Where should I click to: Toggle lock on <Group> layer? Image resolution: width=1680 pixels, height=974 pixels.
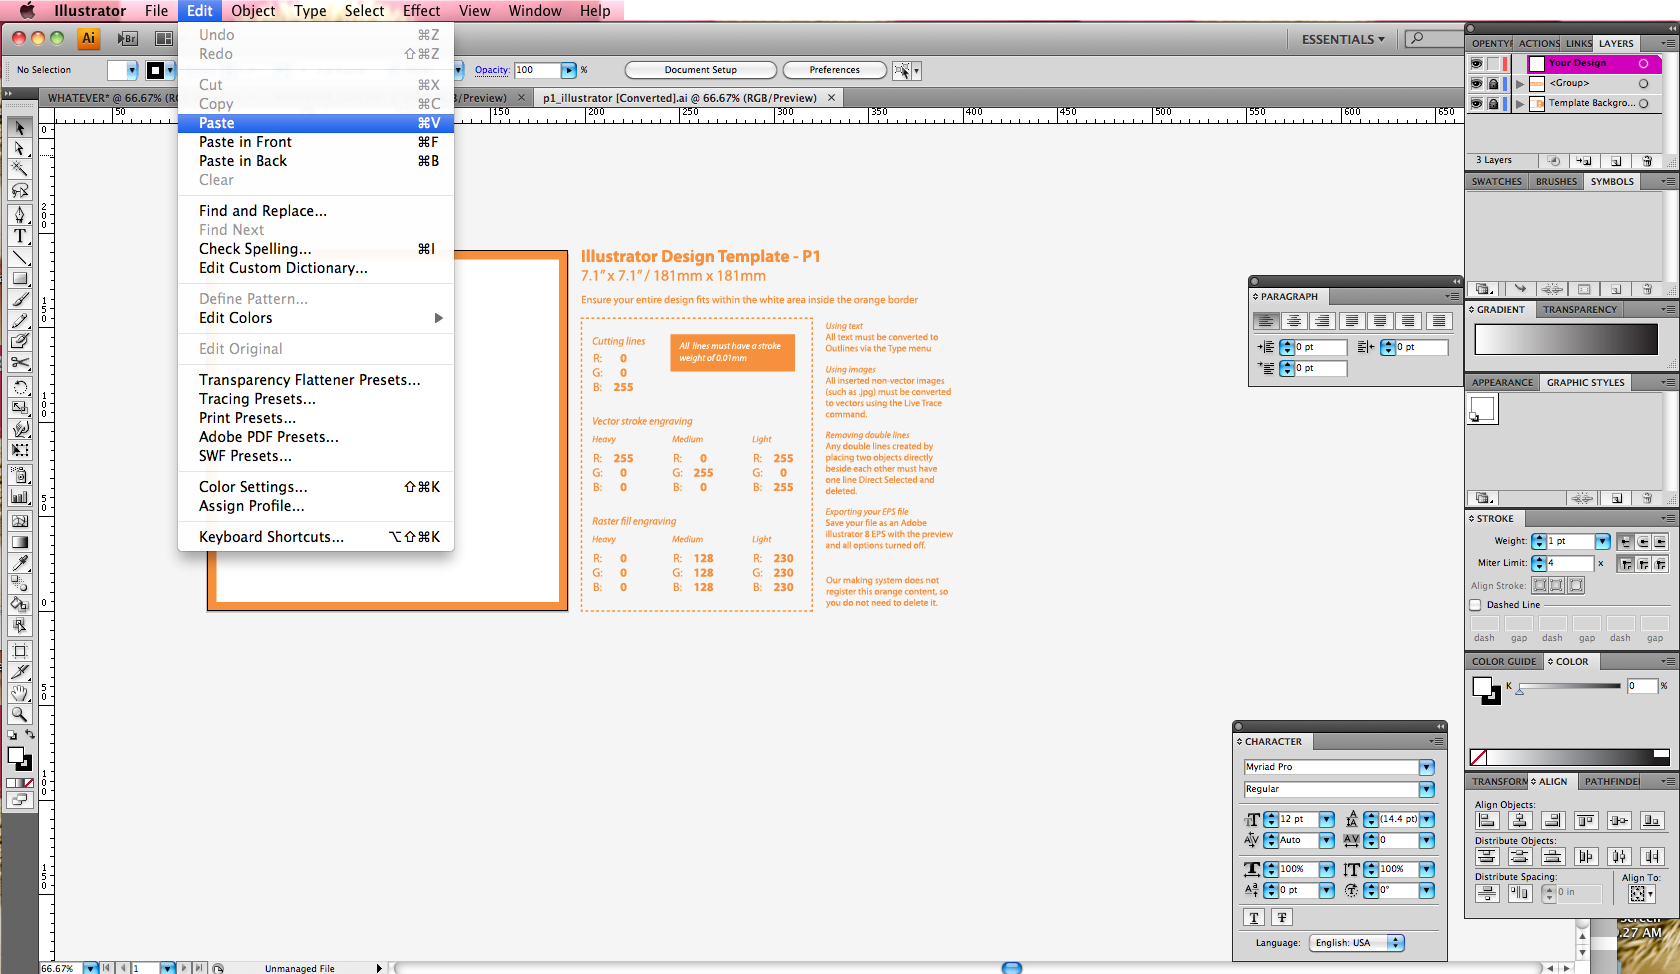[1493, 83]
